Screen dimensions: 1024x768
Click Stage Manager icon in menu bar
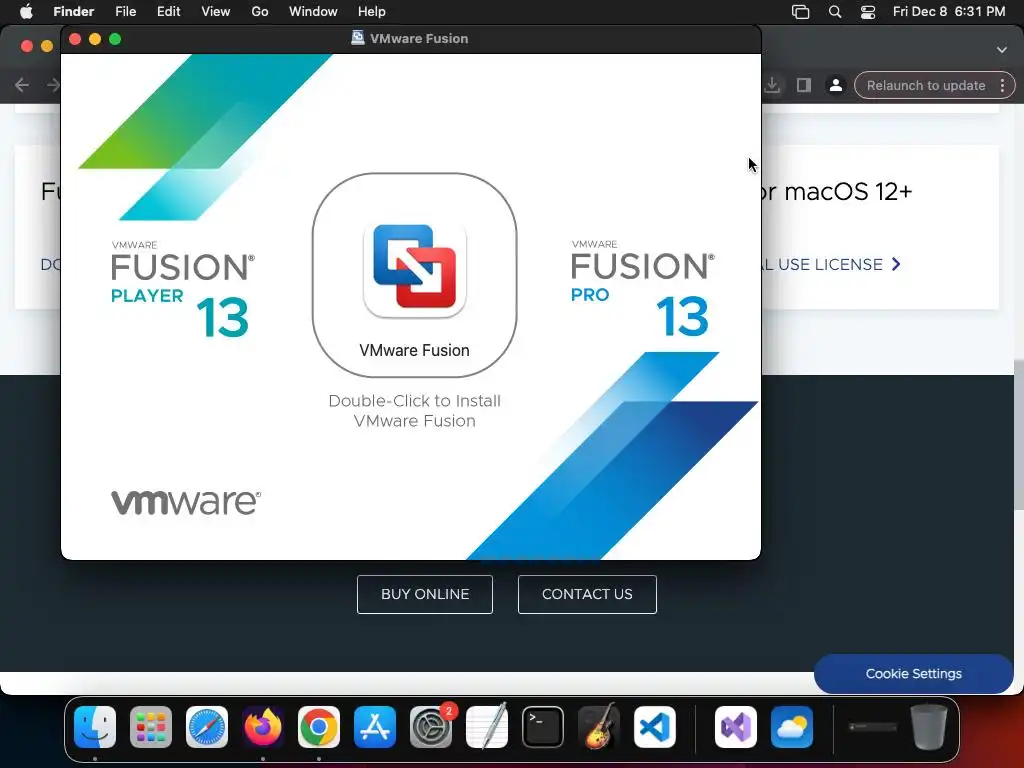point(800,12)
